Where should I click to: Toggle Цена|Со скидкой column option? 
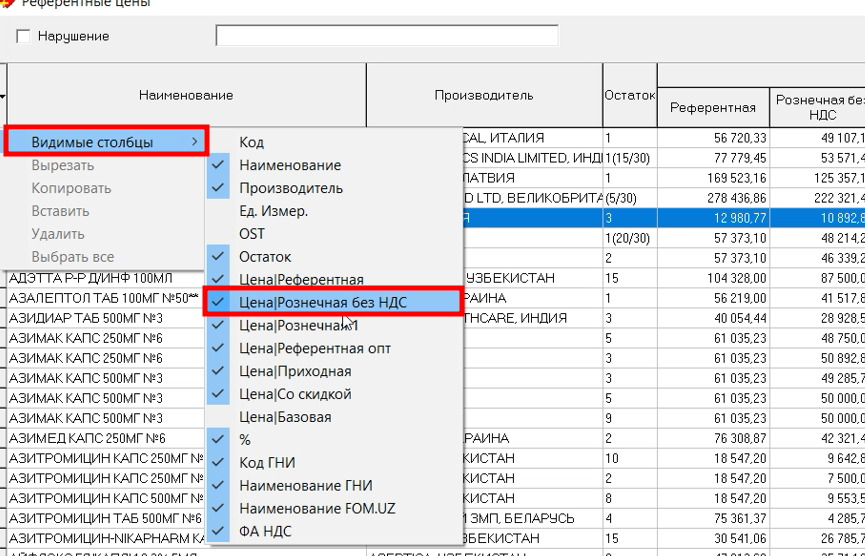[x=334, y=394]
